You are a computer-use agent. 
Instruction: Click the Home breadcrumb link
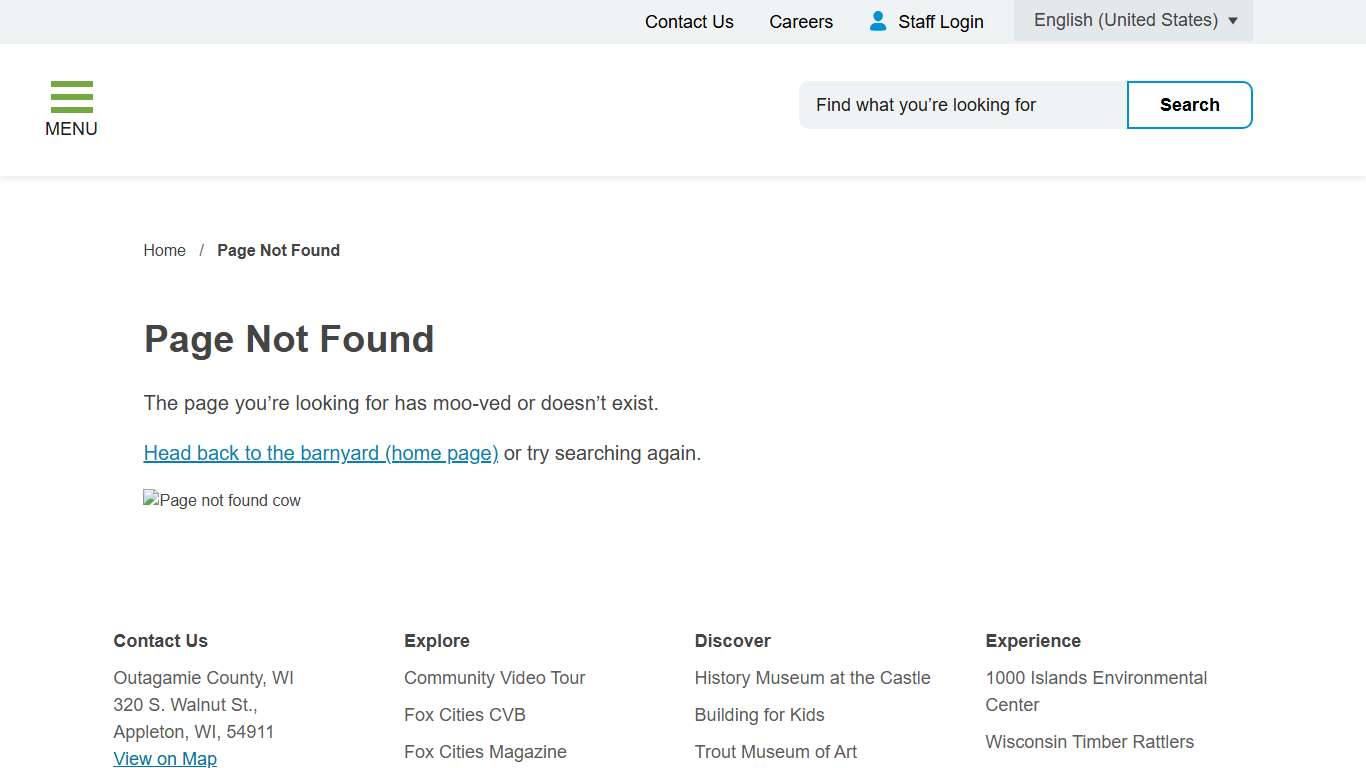tap(164, 250)
